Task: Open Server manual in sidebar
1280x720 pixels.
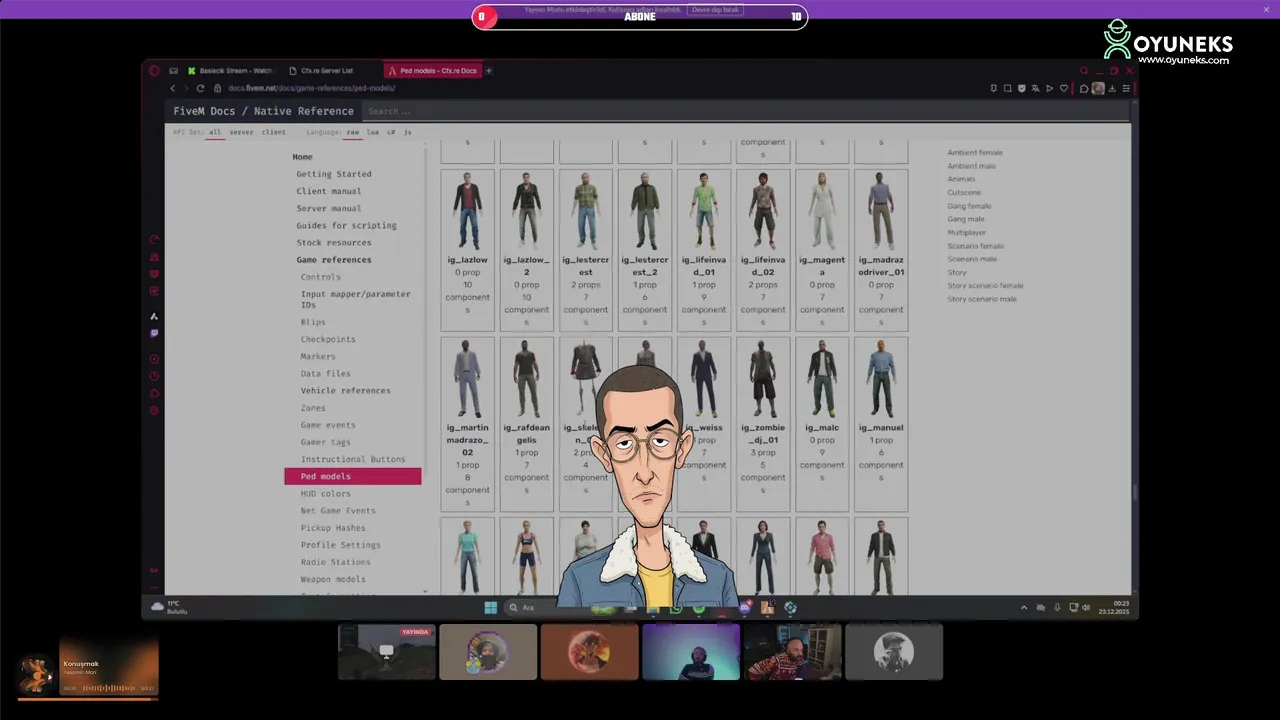Action: point(329,208)
